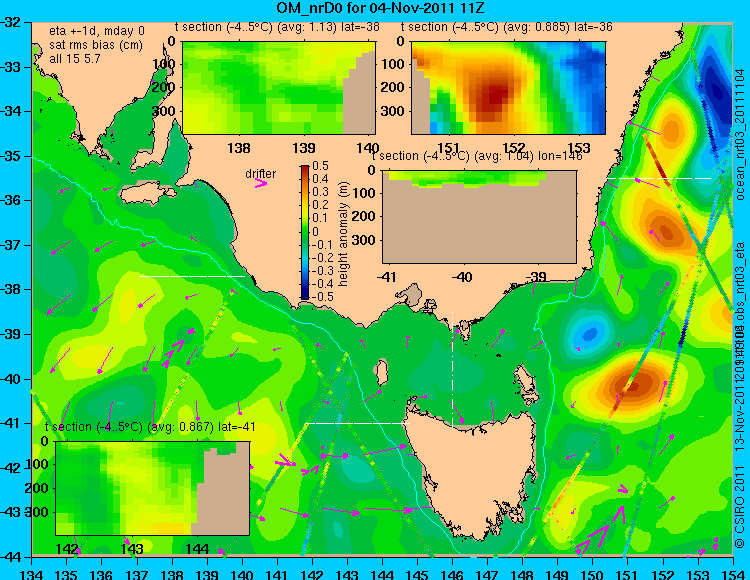This screenshot has width=750, height=580.
Task: Click the 138 tick in lat=-38 inset
Action: click(x=239, y=148)
